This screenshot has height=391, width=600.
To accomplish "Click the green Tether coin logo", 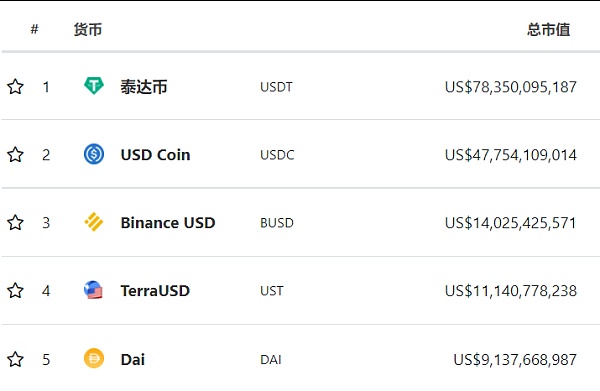I will [x=94, y=86].
